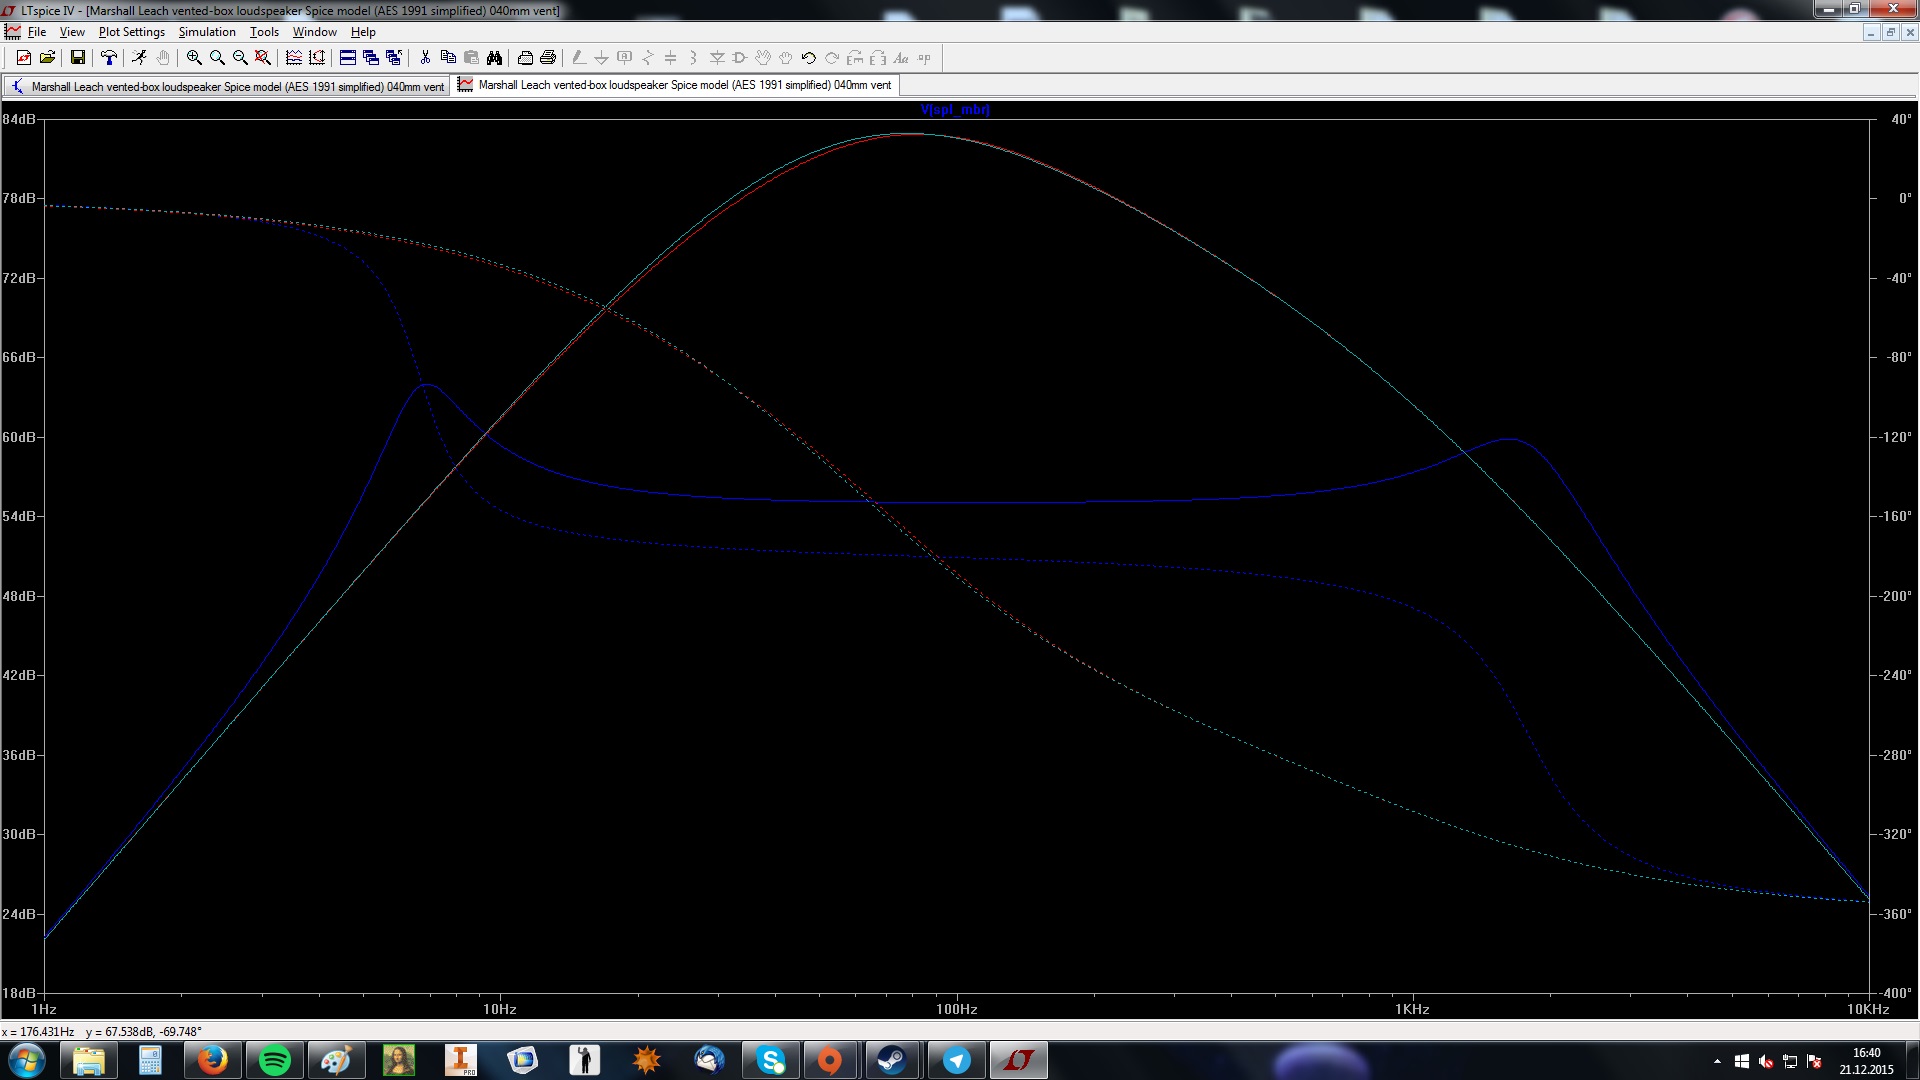
Task: Click the Autorange axes icon
Action: tap(317, 58)
